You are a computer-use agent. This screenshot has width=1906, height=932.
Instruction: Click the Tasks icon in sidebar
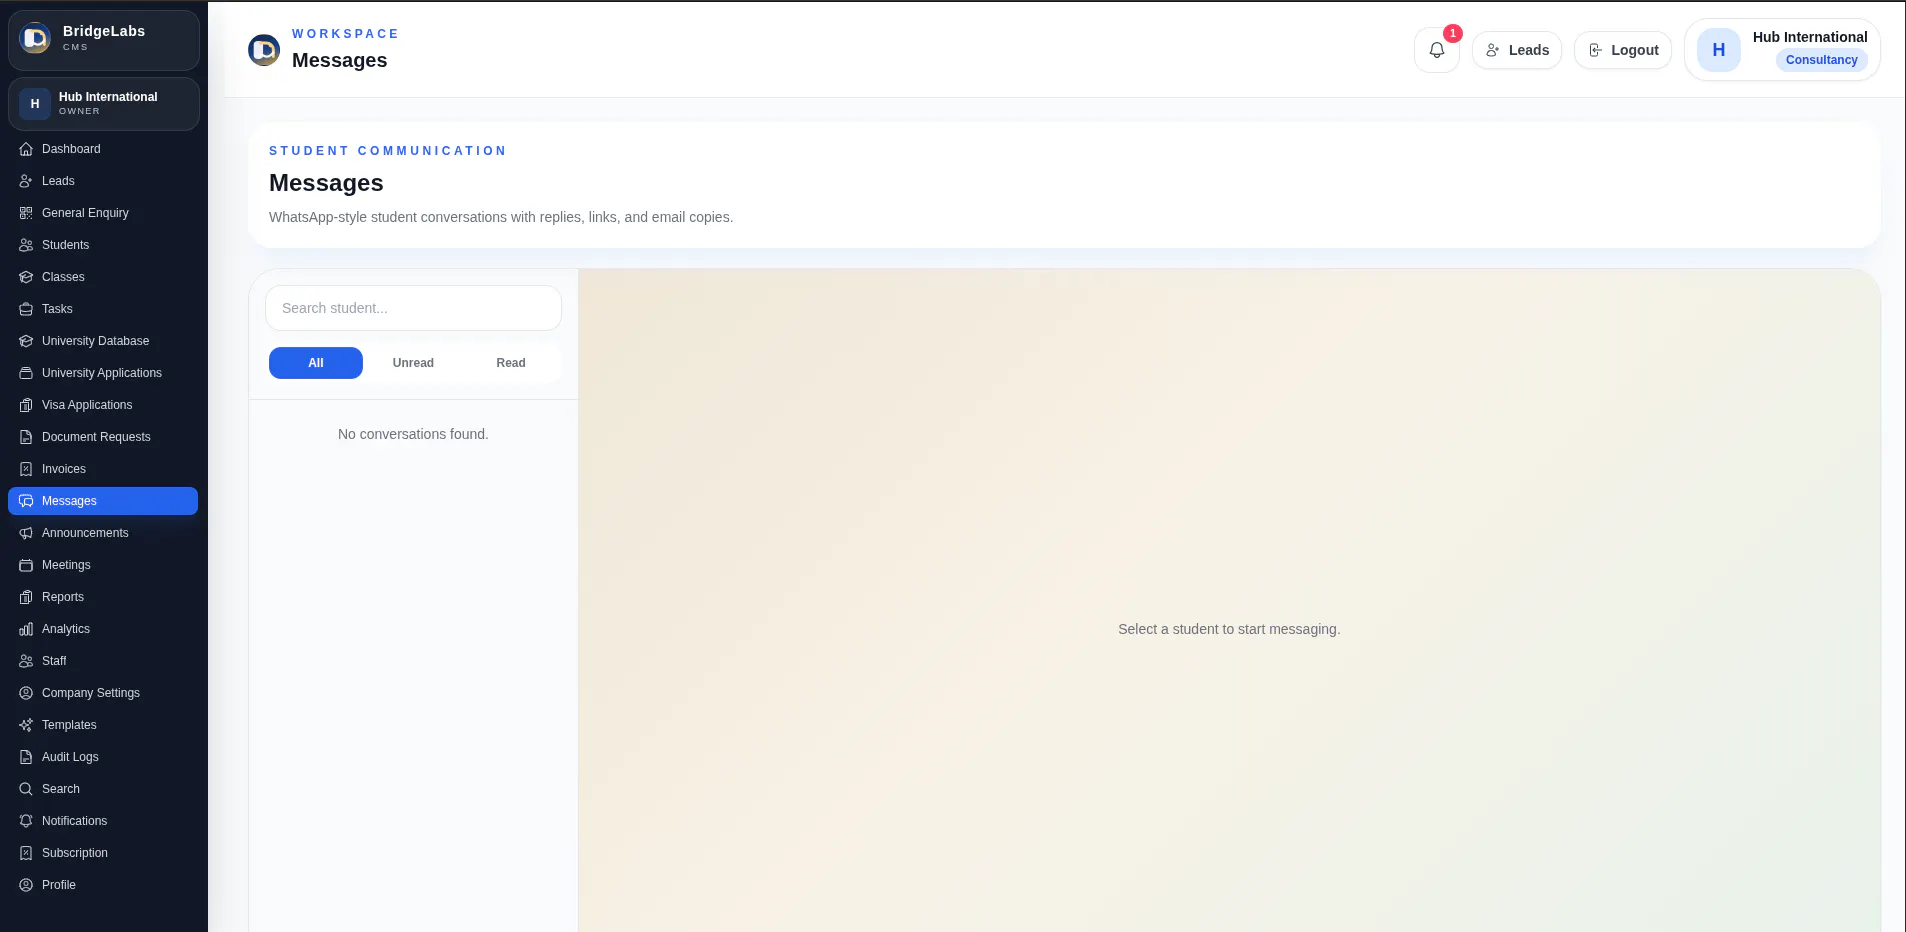[x=26, y=309]
